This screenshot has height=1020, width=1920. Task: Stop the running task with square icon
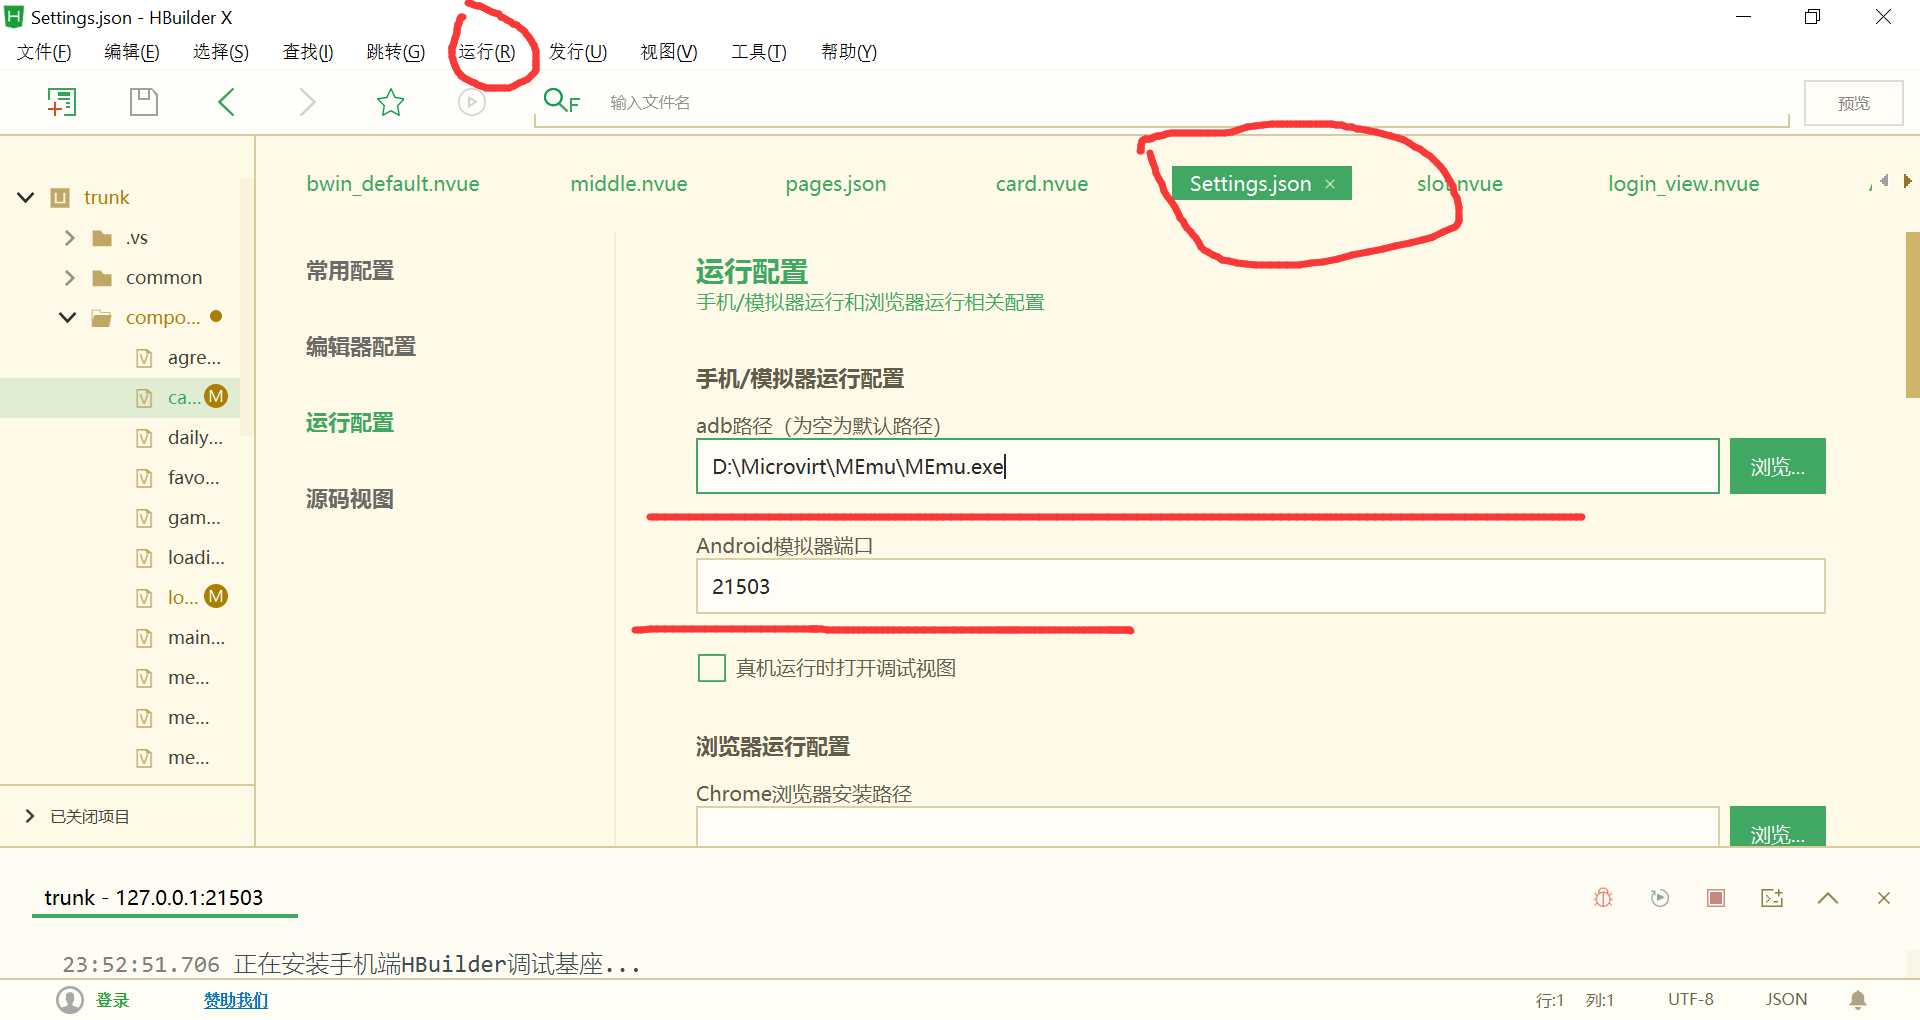click(x=1716, y=898)
